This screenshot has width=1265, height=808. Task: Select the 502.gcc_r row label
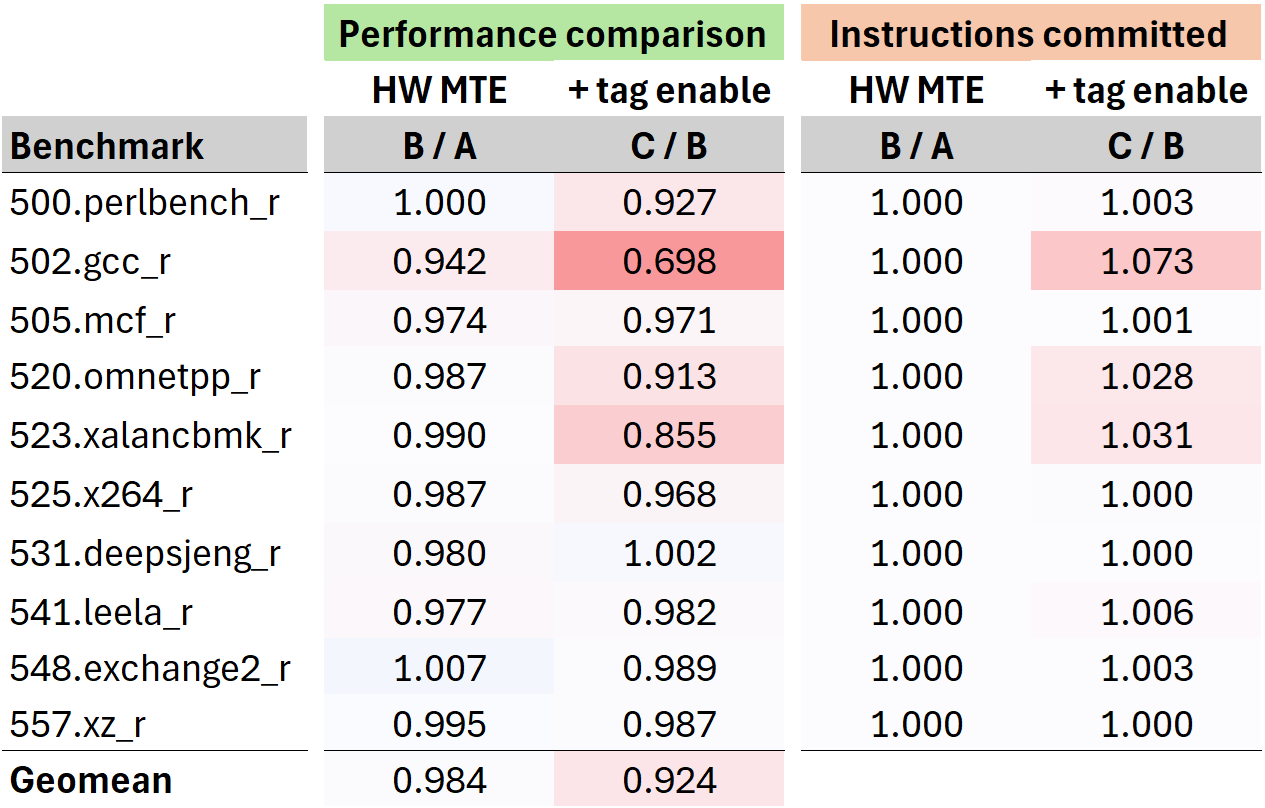coord(91,262)
